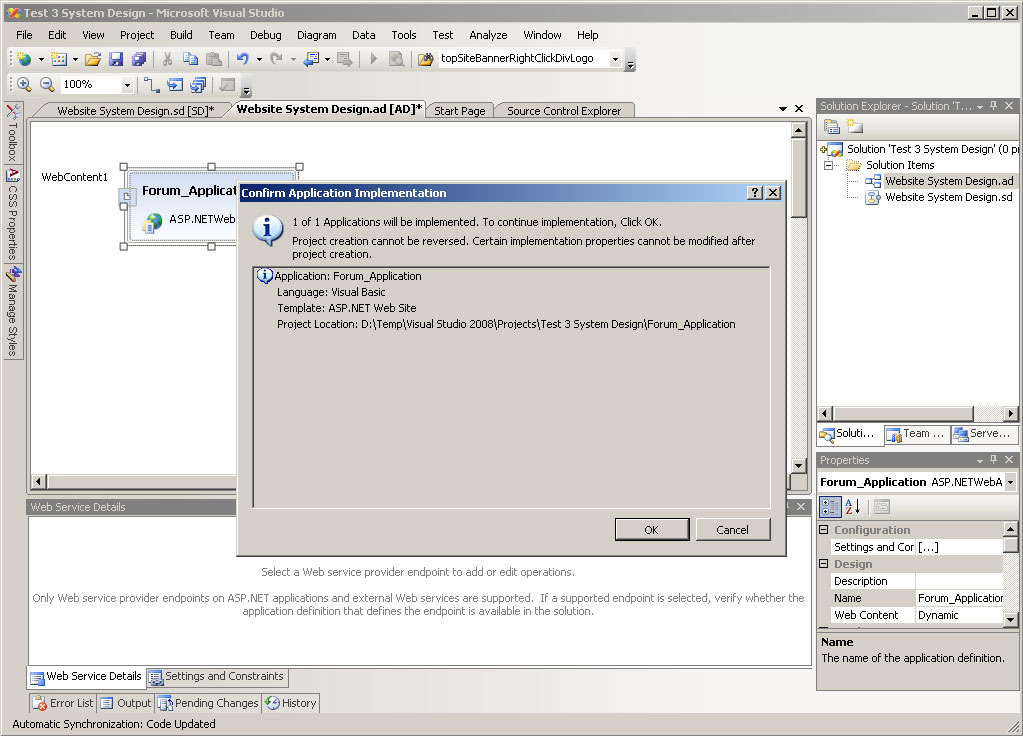The image size is (1023, 736).
Task: Click the Zoom In magnifier icon
Action: pos(24,84)
